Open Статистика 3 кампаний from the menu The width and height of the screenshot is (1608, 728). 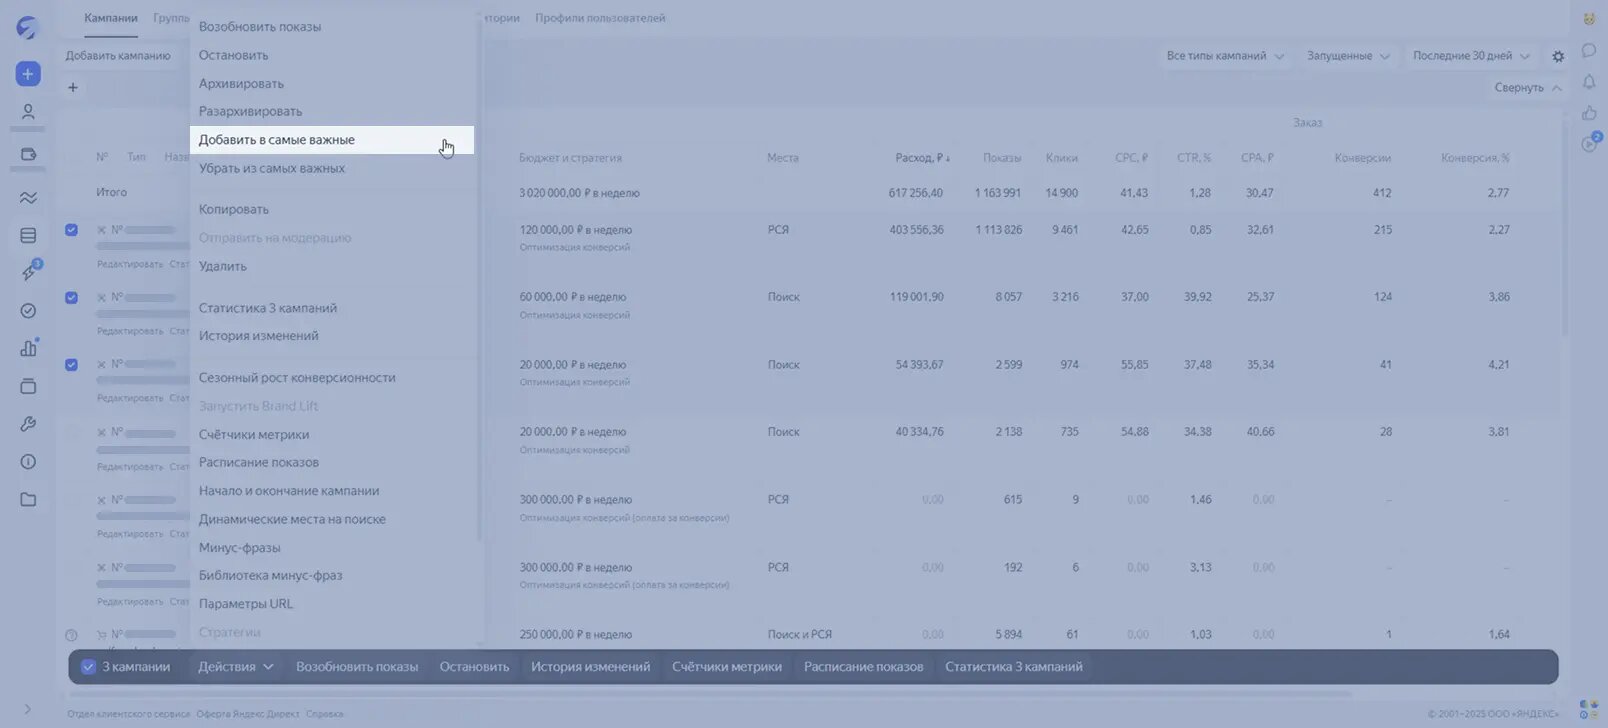pos(332,308)
